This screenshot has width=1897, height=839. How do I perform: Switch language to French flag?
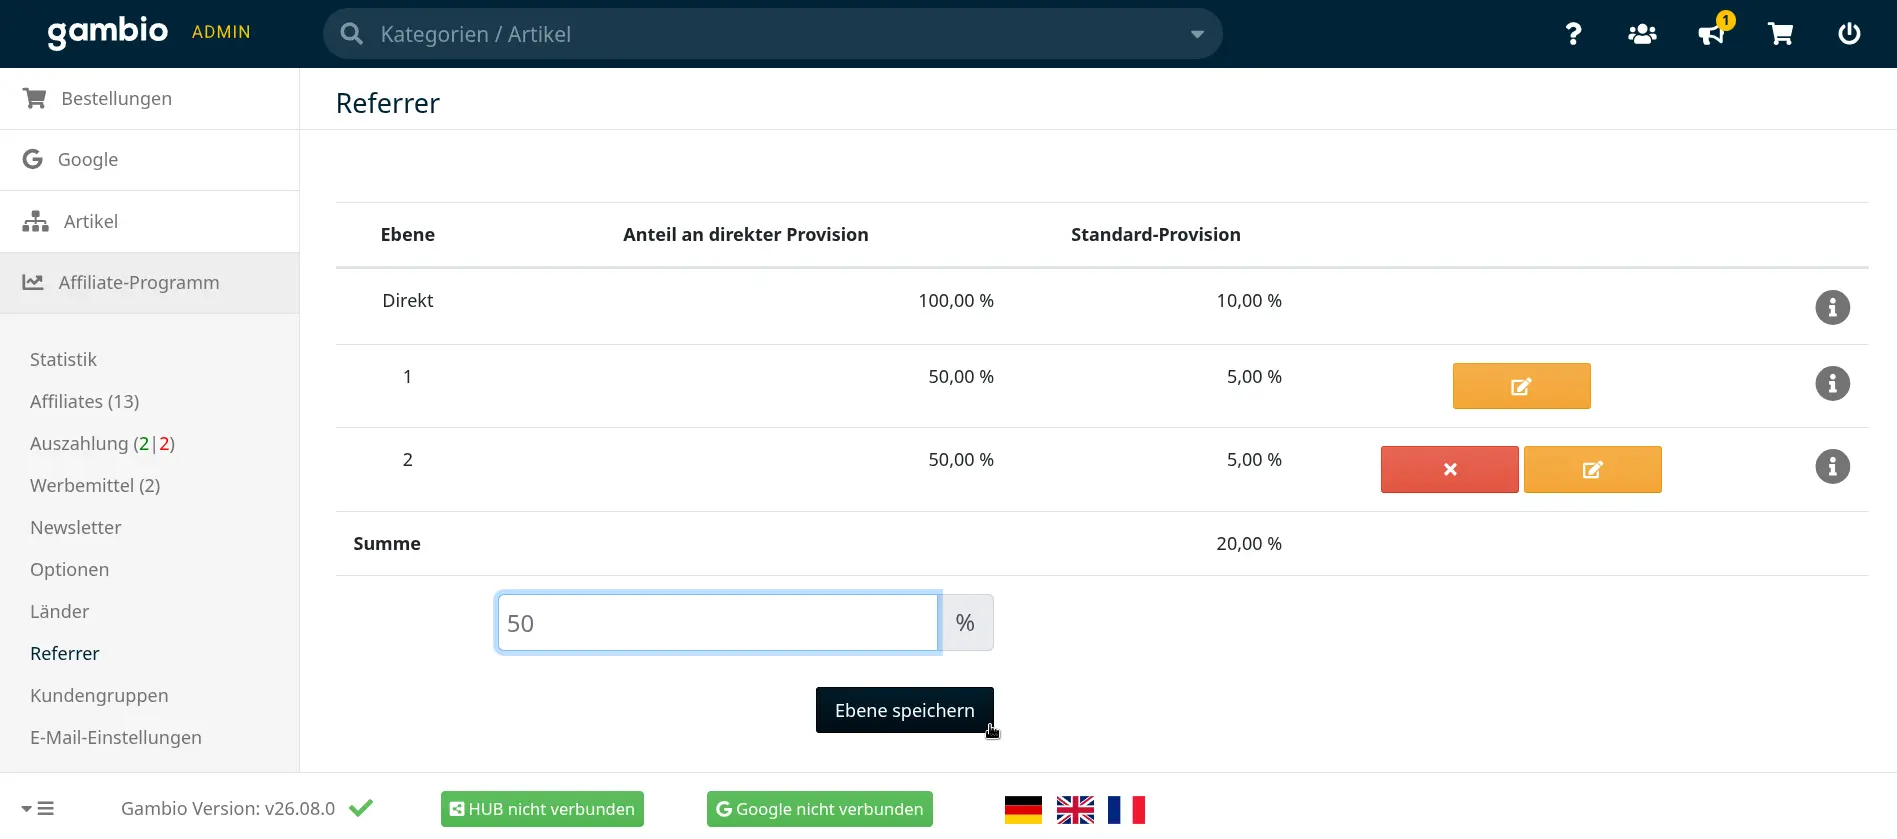pos(1126,809)
